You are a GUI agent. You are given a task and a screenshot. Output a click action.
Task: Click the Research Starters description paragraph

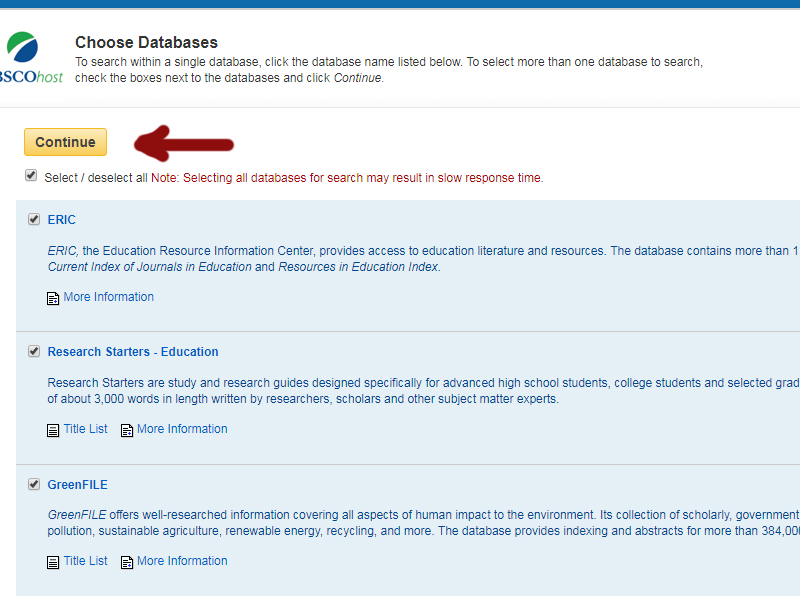click(x=423, y=391)
